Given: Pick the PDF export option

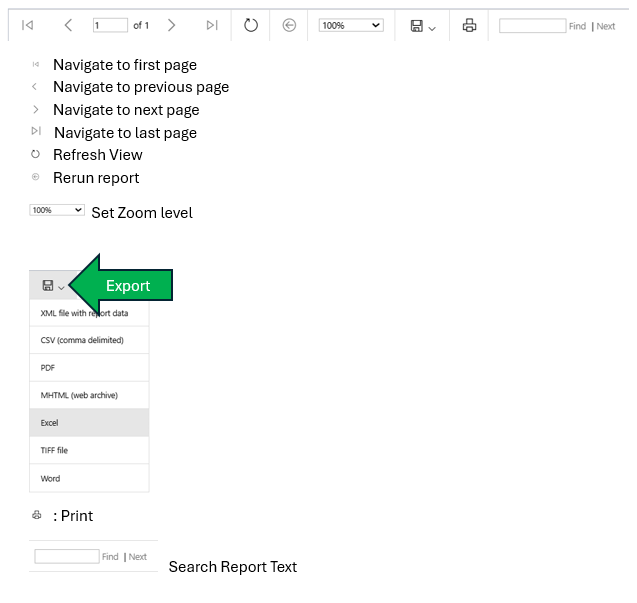Looking at the screenshot, I should pyautogui.click(x=48, y=368).
